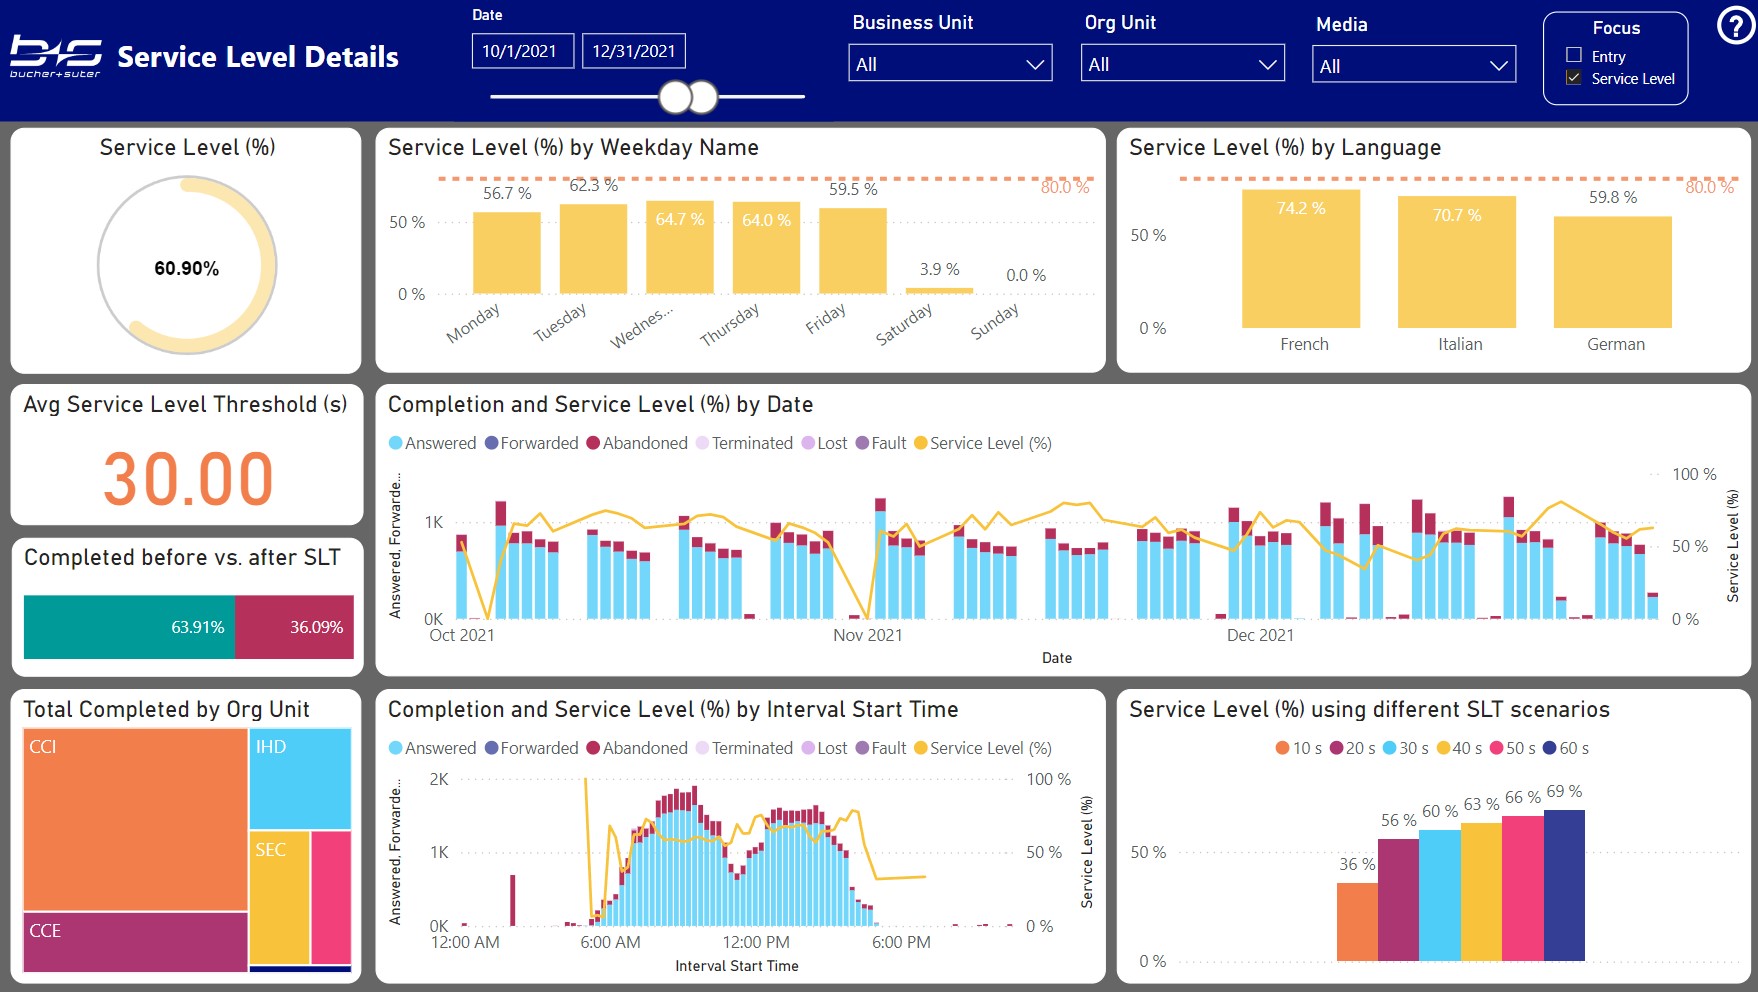
Task: Uncheck the Service Level focus checkbox
Action: pyautogui.click(x=1574, y=78)
